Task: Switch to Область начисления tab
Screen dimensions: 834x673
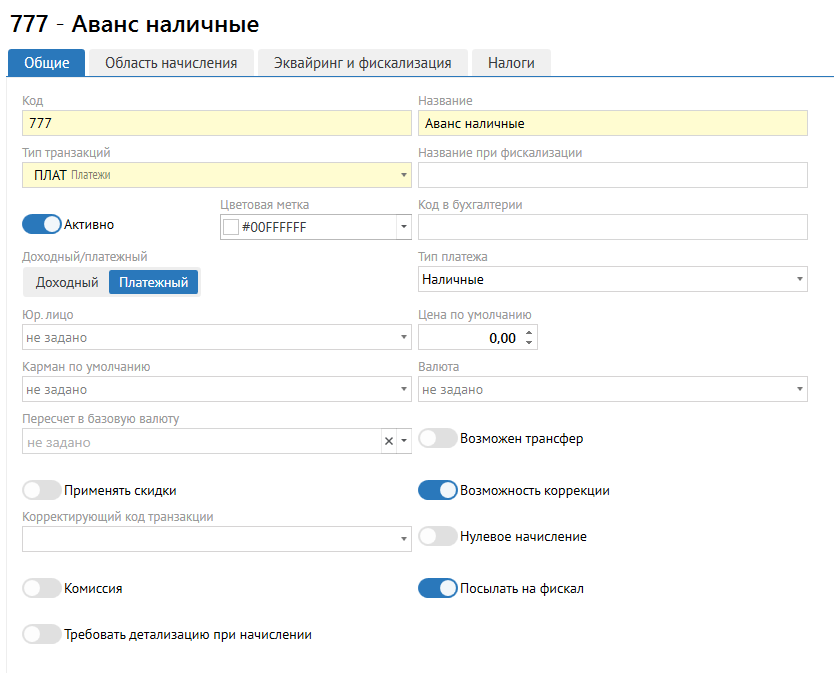Action: click(x=171, y=62)
